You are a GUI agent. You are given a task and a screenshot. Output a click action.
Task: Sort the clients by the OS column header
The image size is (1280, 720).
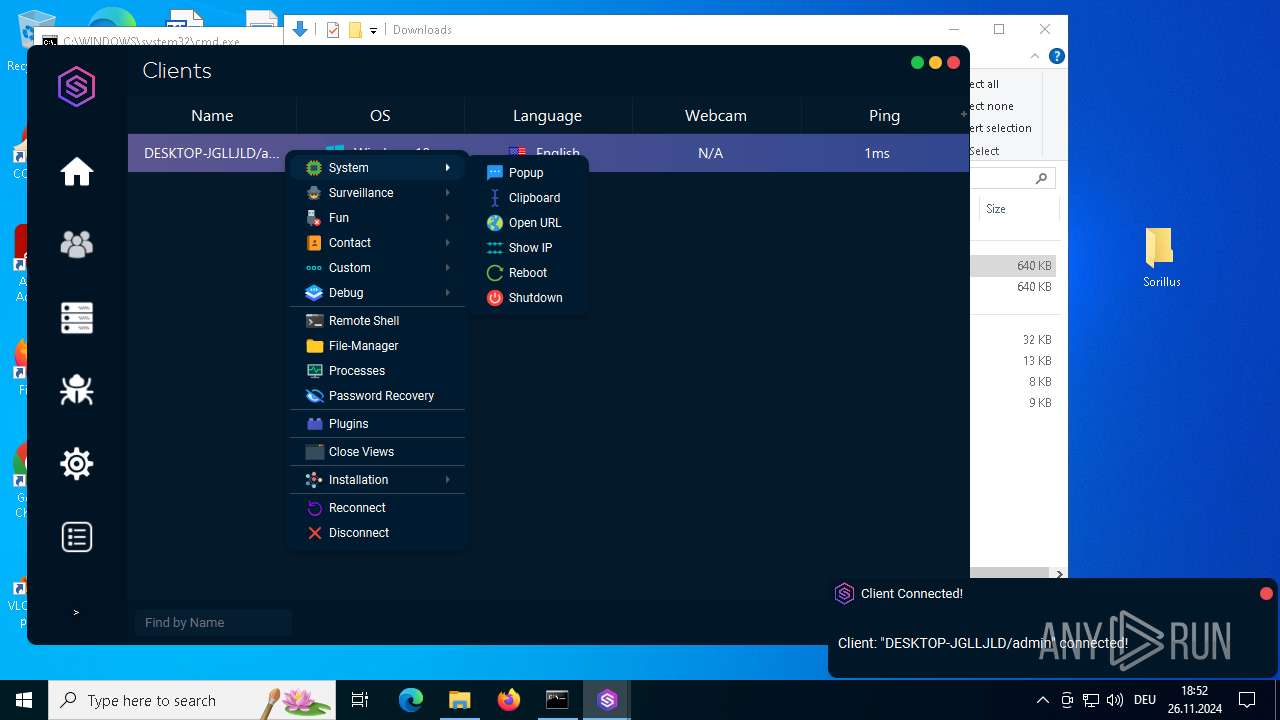point(380,116)
